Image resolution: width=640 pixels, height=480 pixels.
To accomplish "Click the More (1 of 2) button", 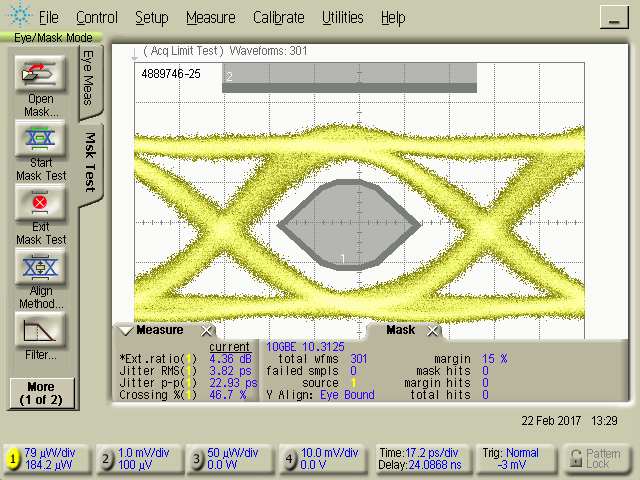I will click(40, 393).
